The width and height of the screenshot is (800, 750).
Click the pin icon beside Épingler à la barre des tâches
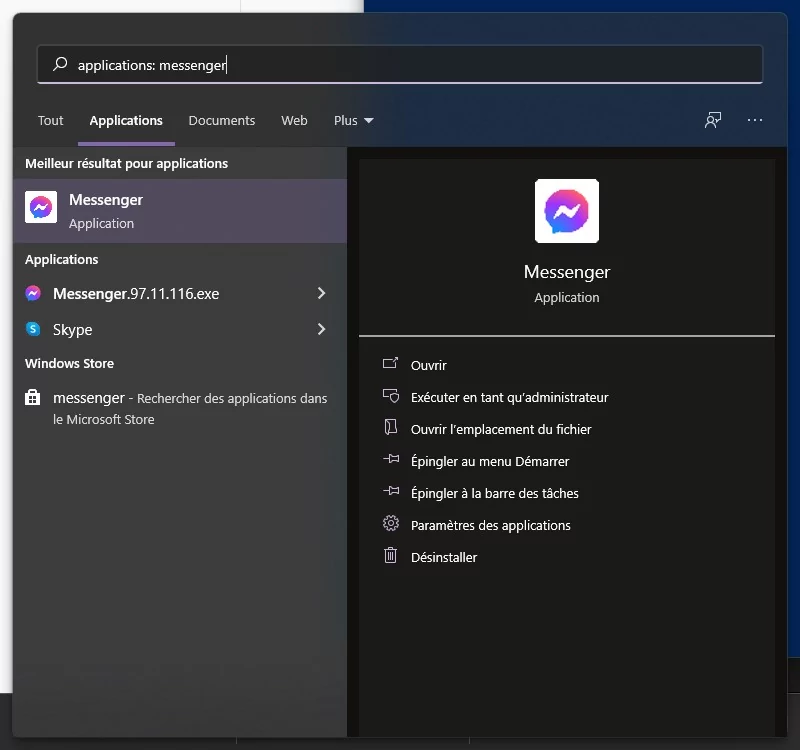[x=391, y=491]
